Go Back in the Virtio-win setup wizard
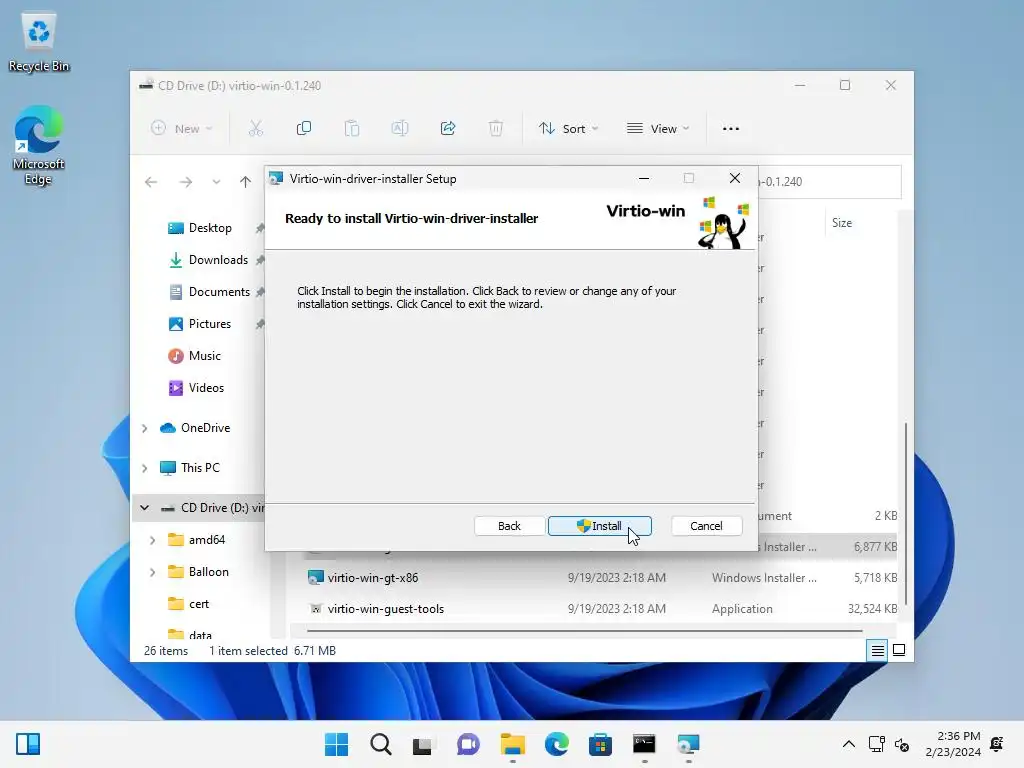 tap(509, 526)
